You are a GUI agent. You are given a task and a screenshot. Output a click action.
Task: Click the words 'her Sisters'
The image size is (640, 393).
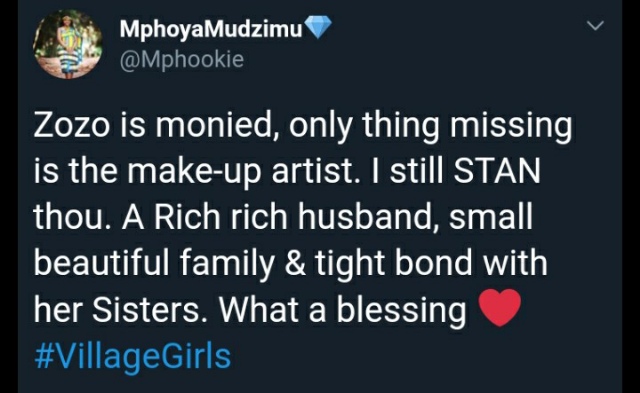coord(121,309)
